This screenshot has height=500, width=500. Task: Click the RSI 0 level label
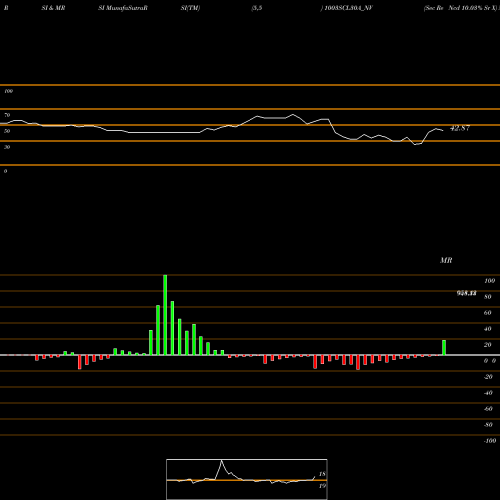click(5, 171)
